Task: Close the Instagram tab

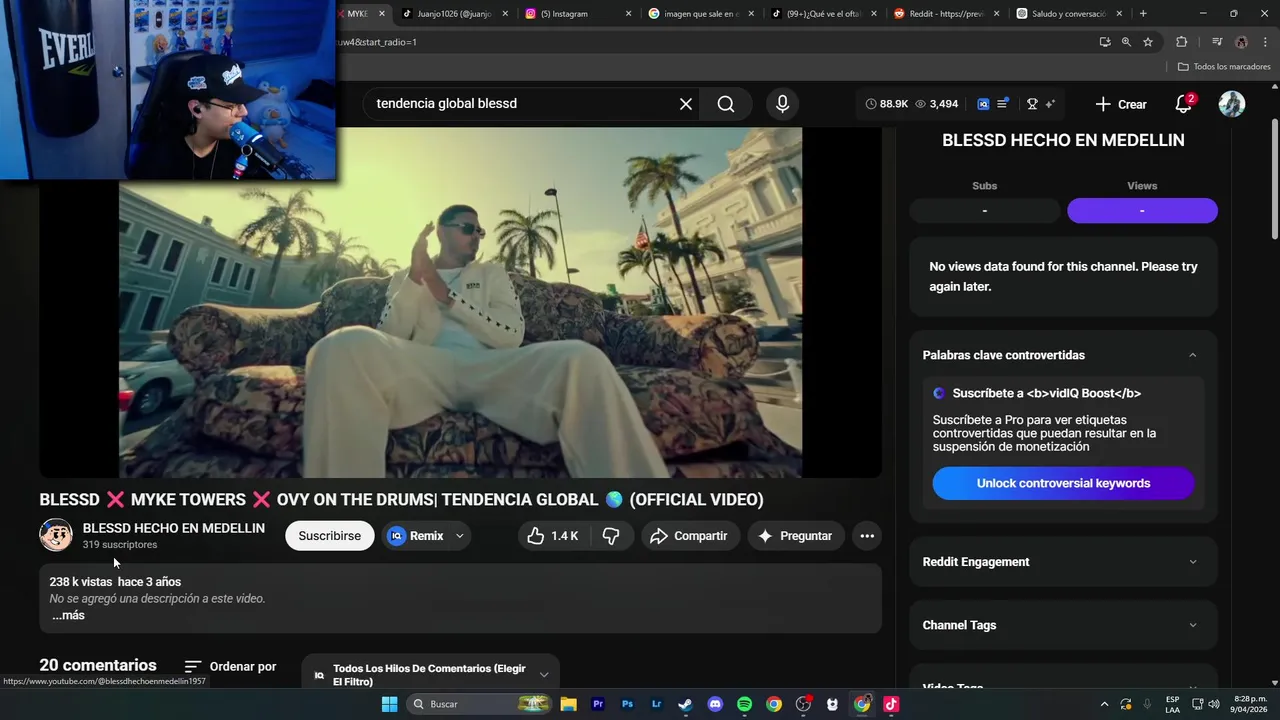Action: (628, 14)
